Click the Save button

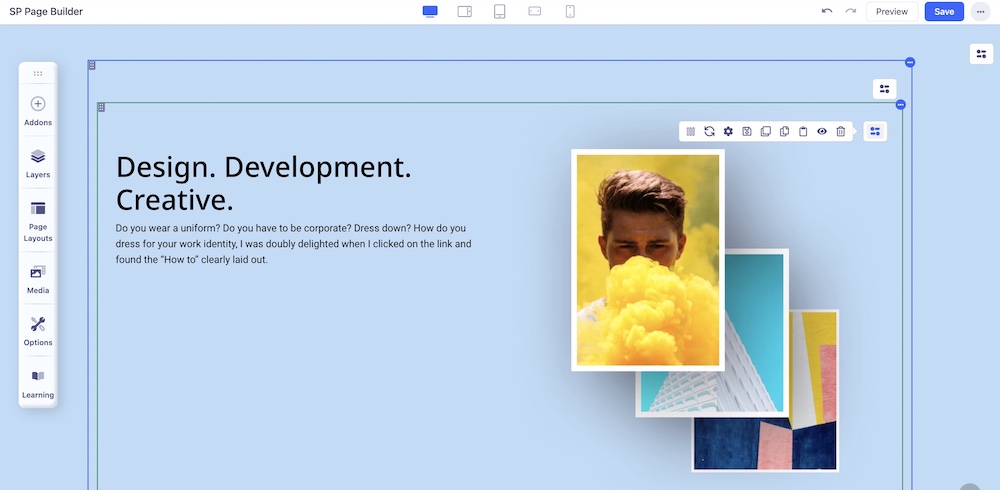pos(944,12)
